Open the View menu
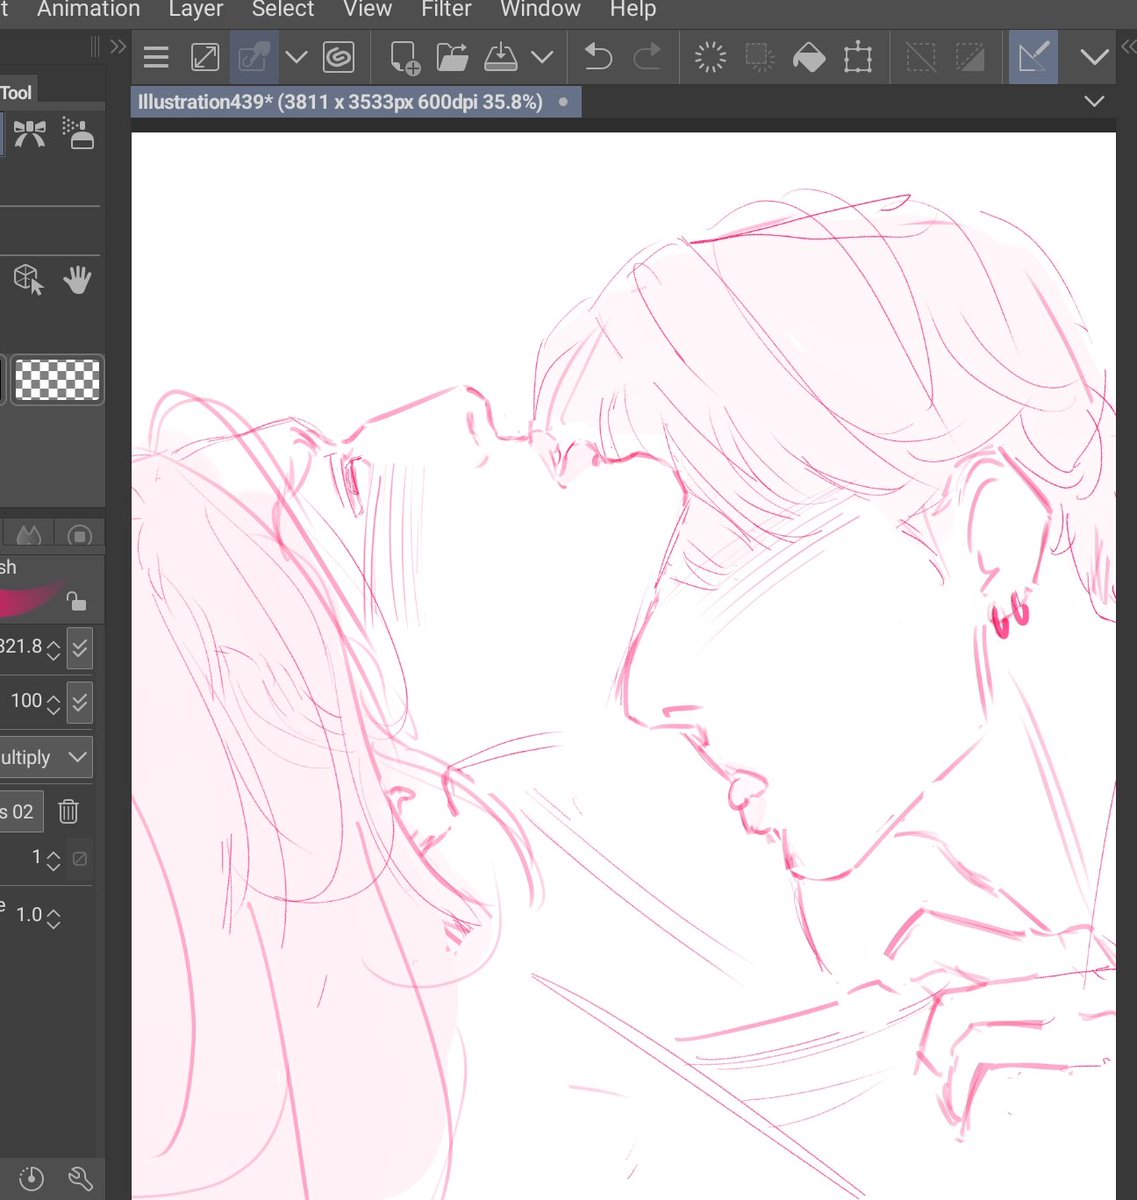This screenshot has width=1137, height=1200. click(x=367, y=10)
